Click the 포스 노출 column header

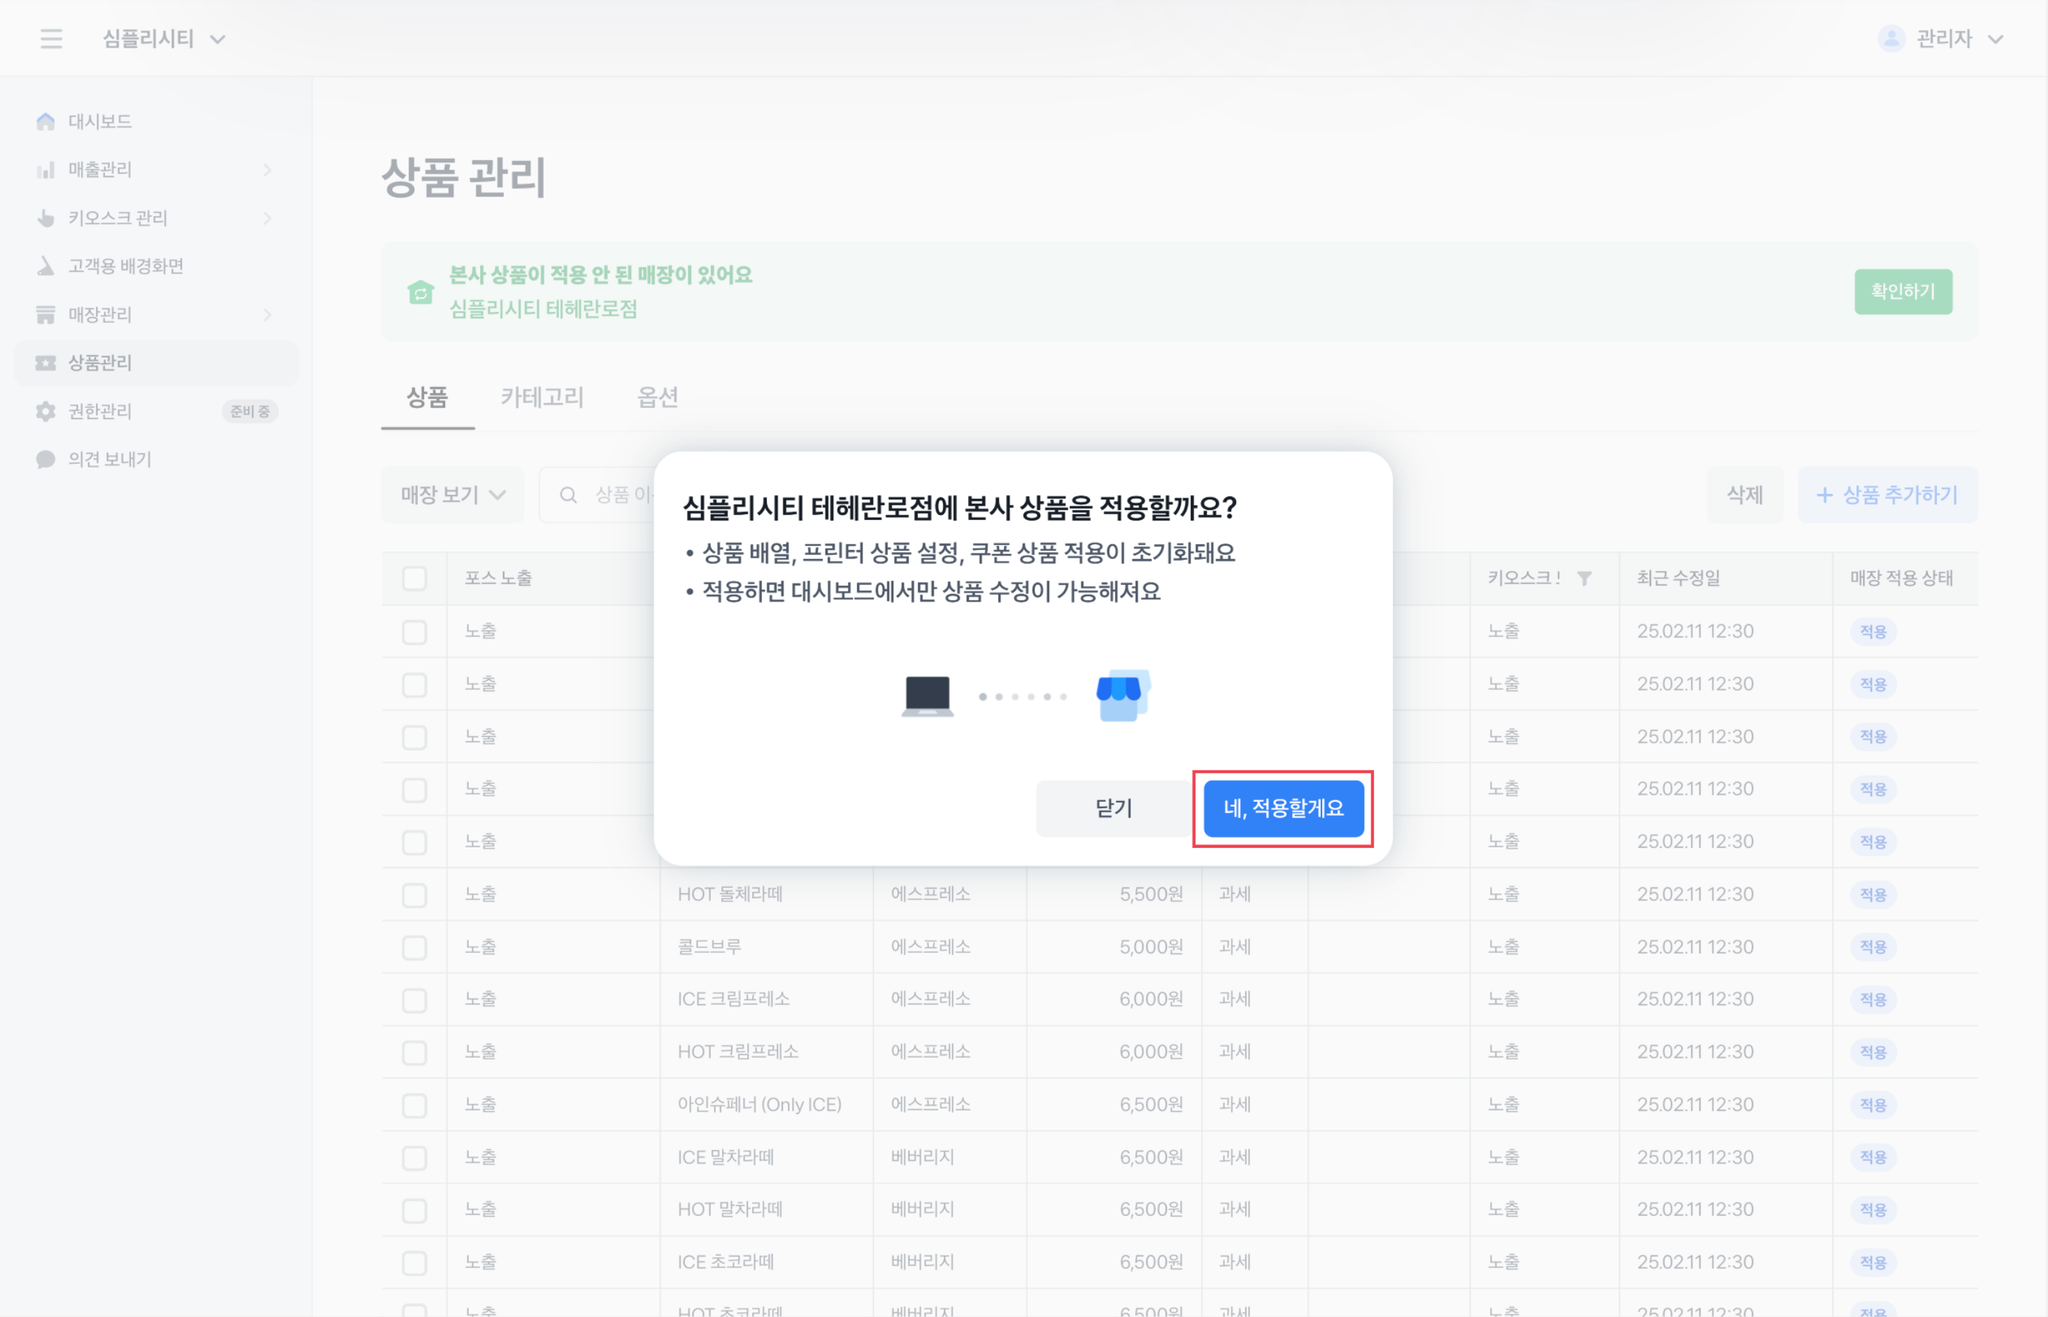(x=498, y=578)
